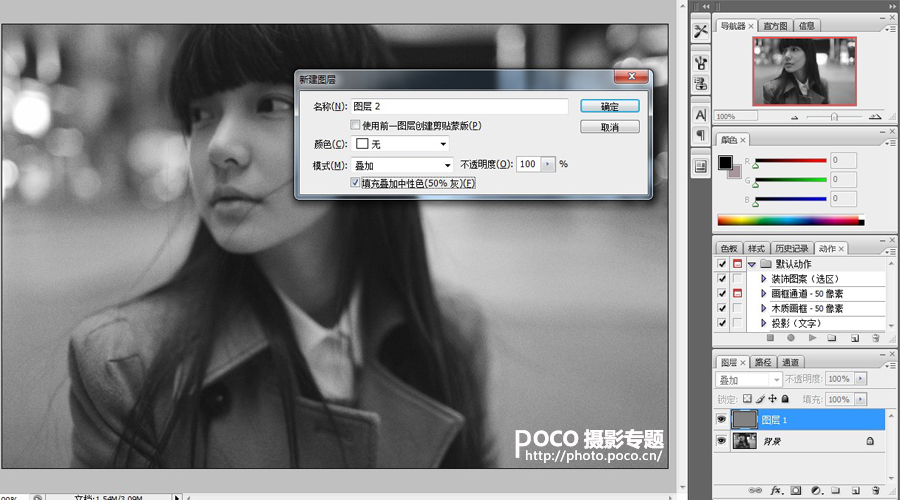Click the 名称 input field
The width and height of the screenshot is (900, 500).
[x=459, y=106]
